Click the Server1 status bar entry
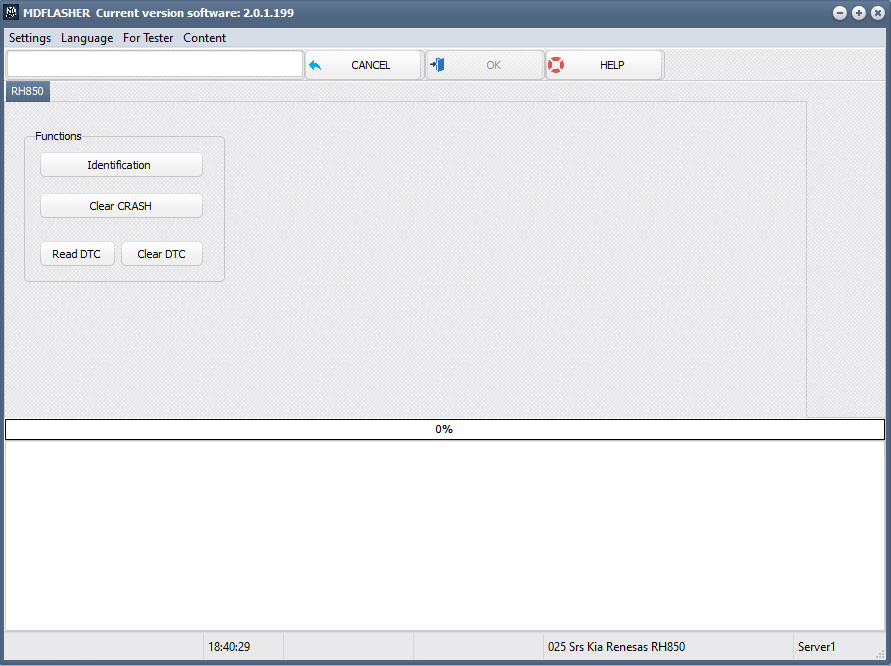 click(x=817, y=647)
